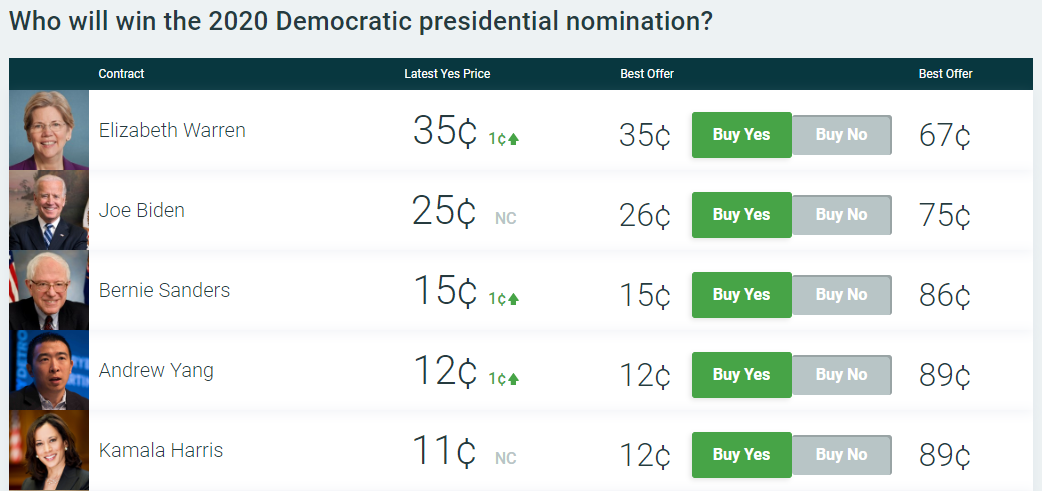
Task: Buy No on Kamala Harris contract
Action: (841, 454)
